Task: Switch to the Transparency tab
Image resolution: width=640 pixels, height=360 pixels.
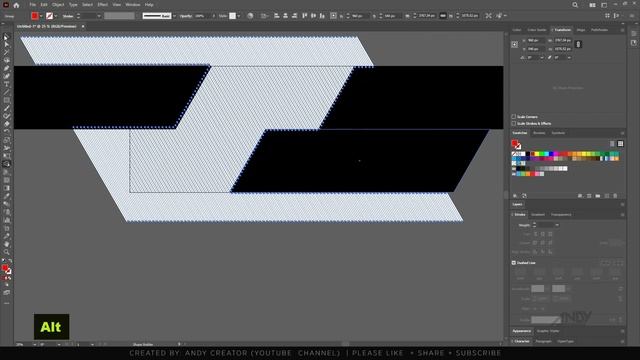Action: click(x=561, y=215)
